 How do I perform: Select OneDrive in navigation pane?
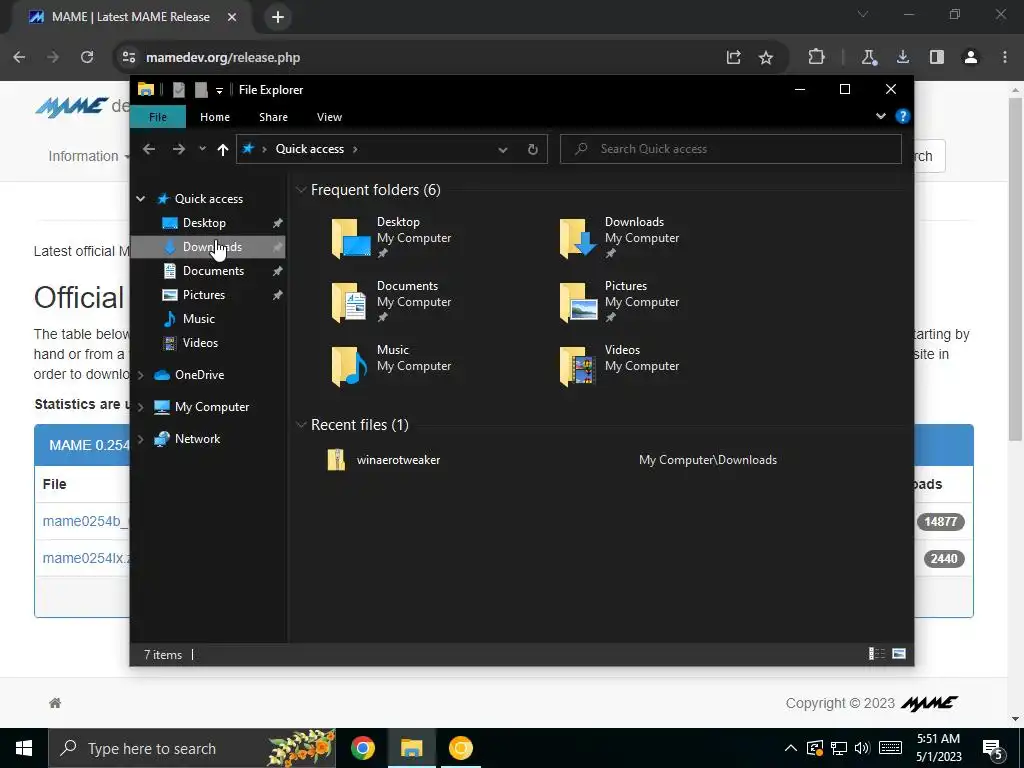199,375
